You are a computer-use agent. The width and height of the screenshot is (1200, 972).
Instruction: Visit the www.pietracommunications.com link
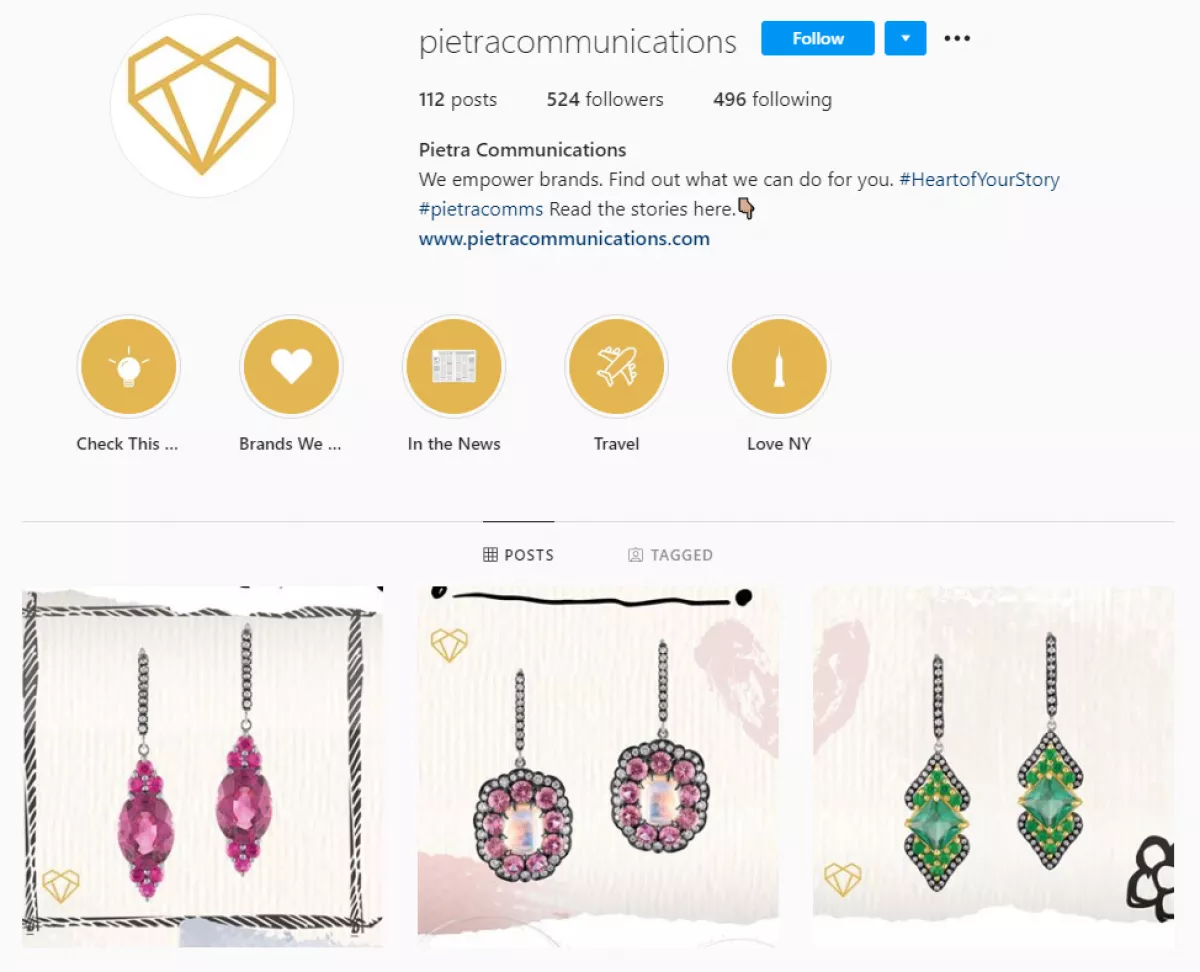(x=564, y=239)
